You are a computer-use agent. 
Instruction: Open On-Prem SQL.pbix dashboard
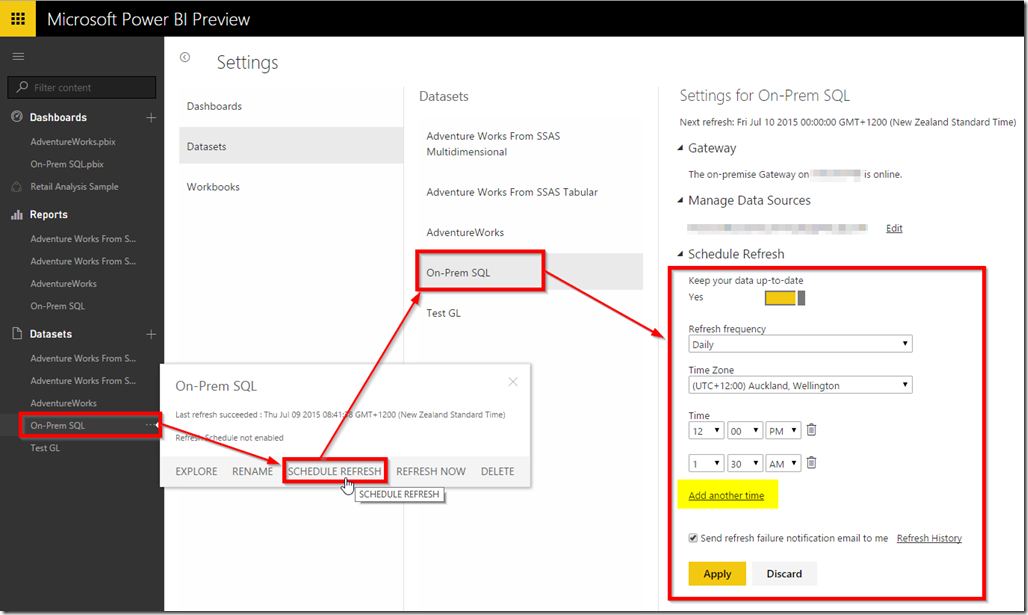[x=67, y=164]
